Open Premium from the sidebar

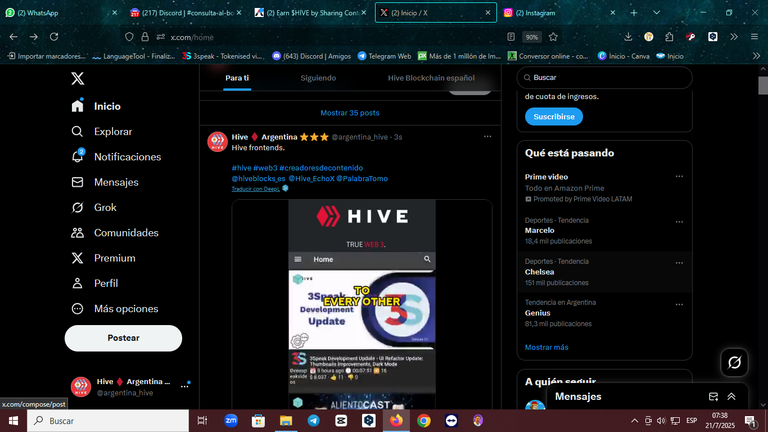pyautogui.click(x=103, y=258)
